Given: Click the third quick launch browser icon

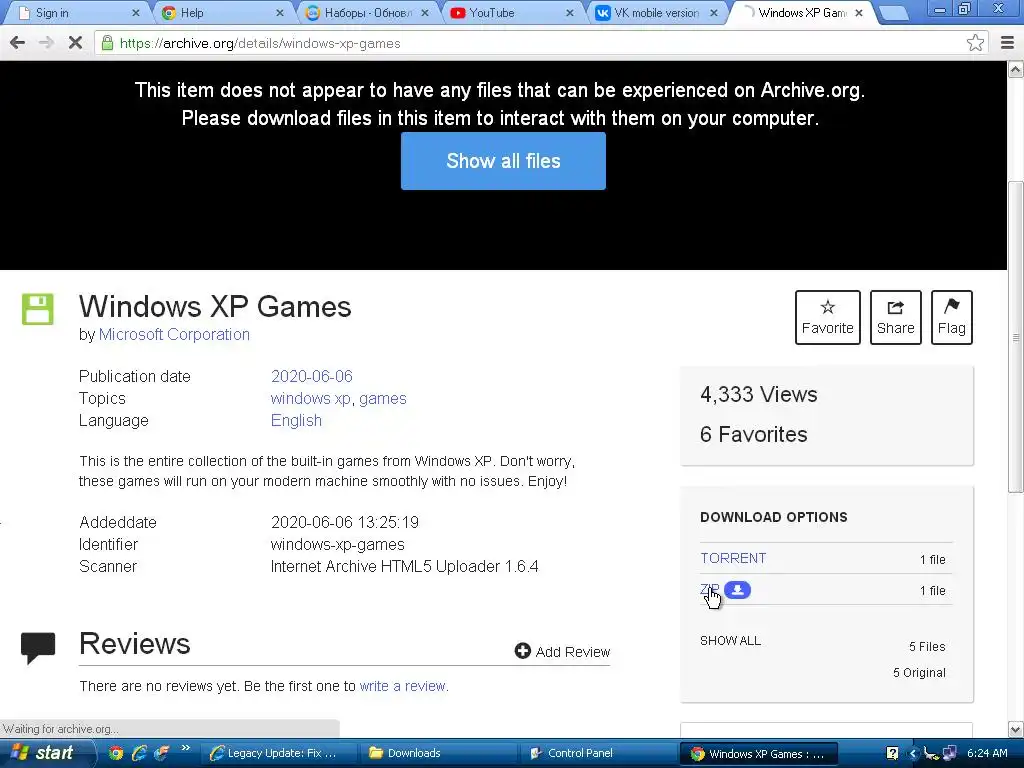Looking at the screenshot, I should (x=161, y=753).
